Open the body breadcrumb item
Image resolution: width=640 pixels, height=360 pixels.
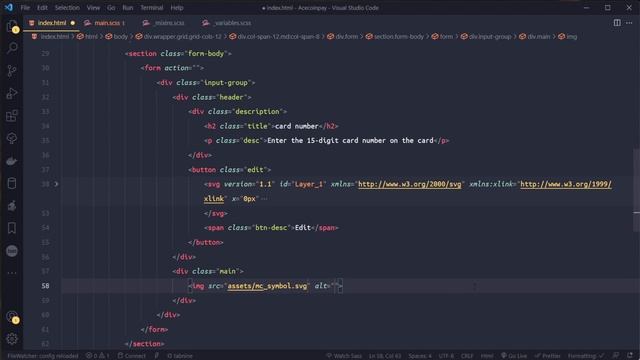click(x=117, y=37)
